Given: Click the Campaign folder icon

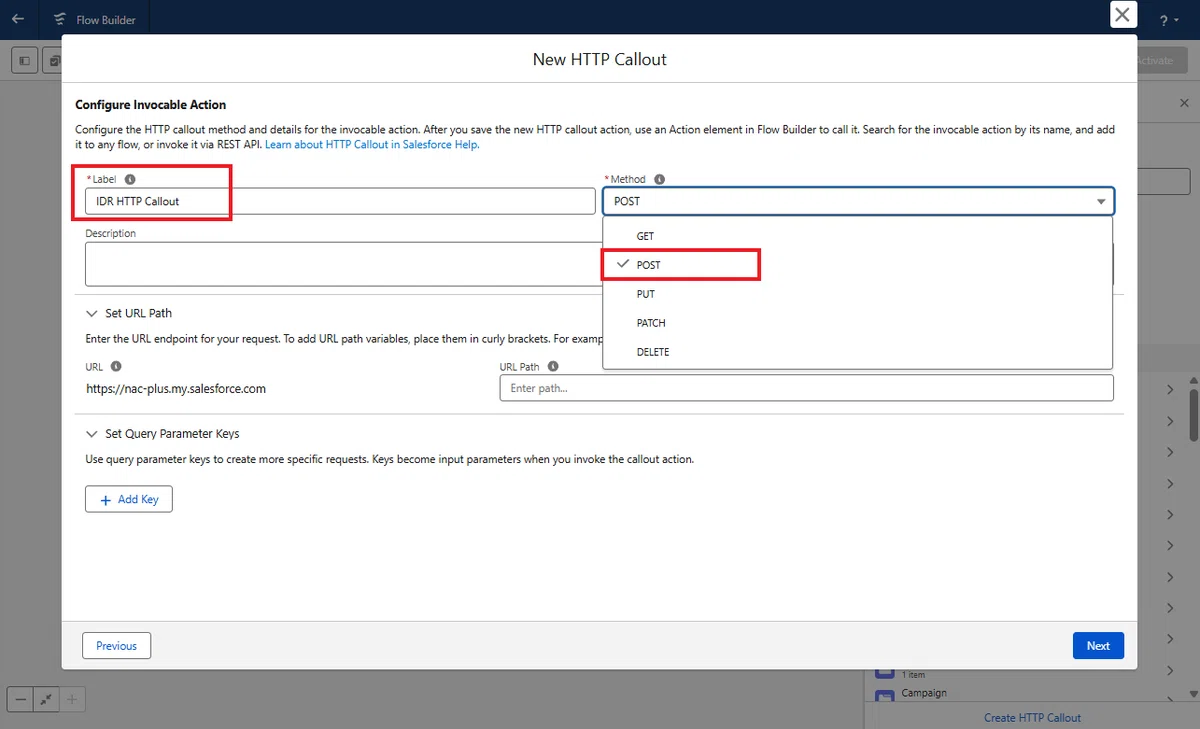Looking at the screenshot, I should coord(884,695).
